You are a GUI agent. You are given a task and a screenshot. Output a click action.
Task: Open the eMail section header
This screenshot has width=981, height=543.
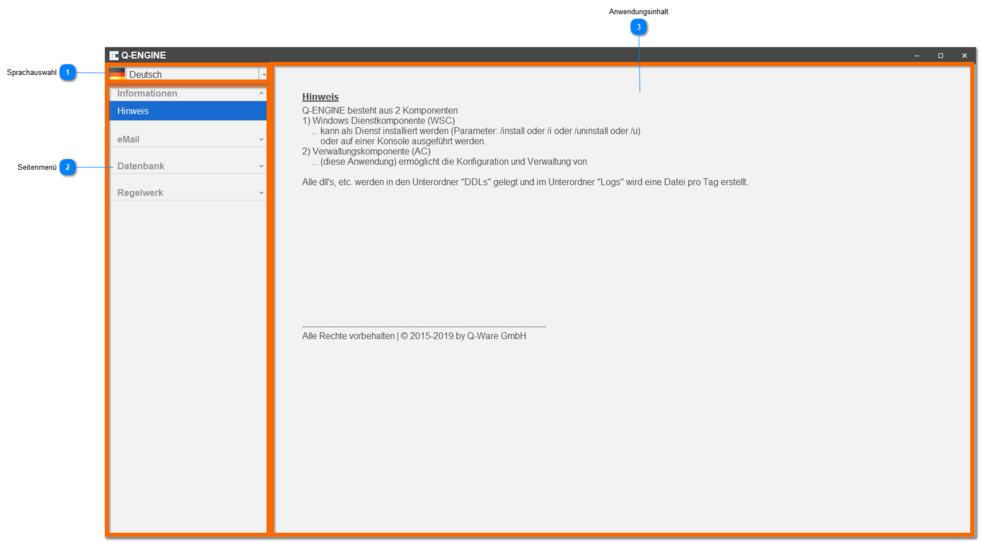(x=188, y=140)
